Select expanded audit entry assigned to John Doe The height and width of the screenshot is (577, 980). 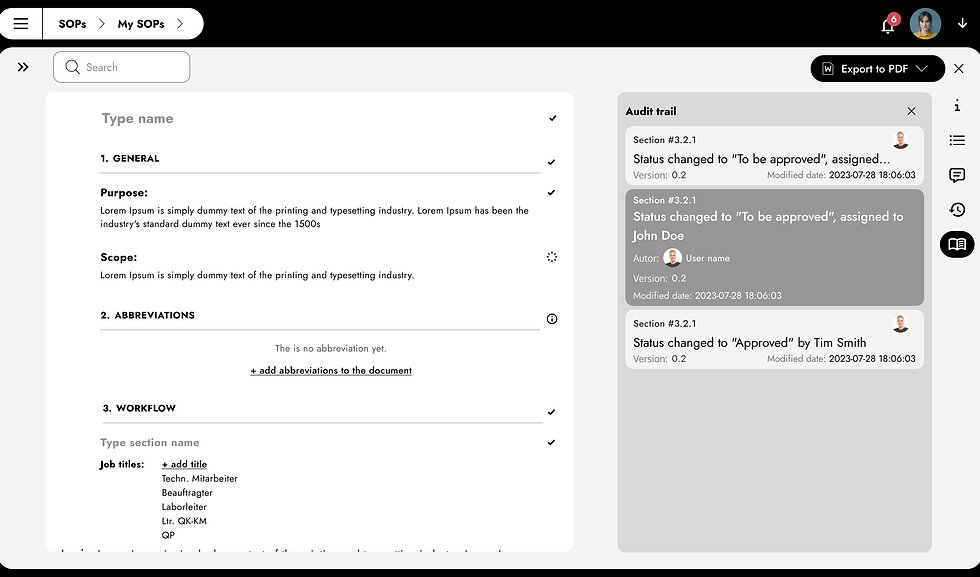click(x=774, y=248)
